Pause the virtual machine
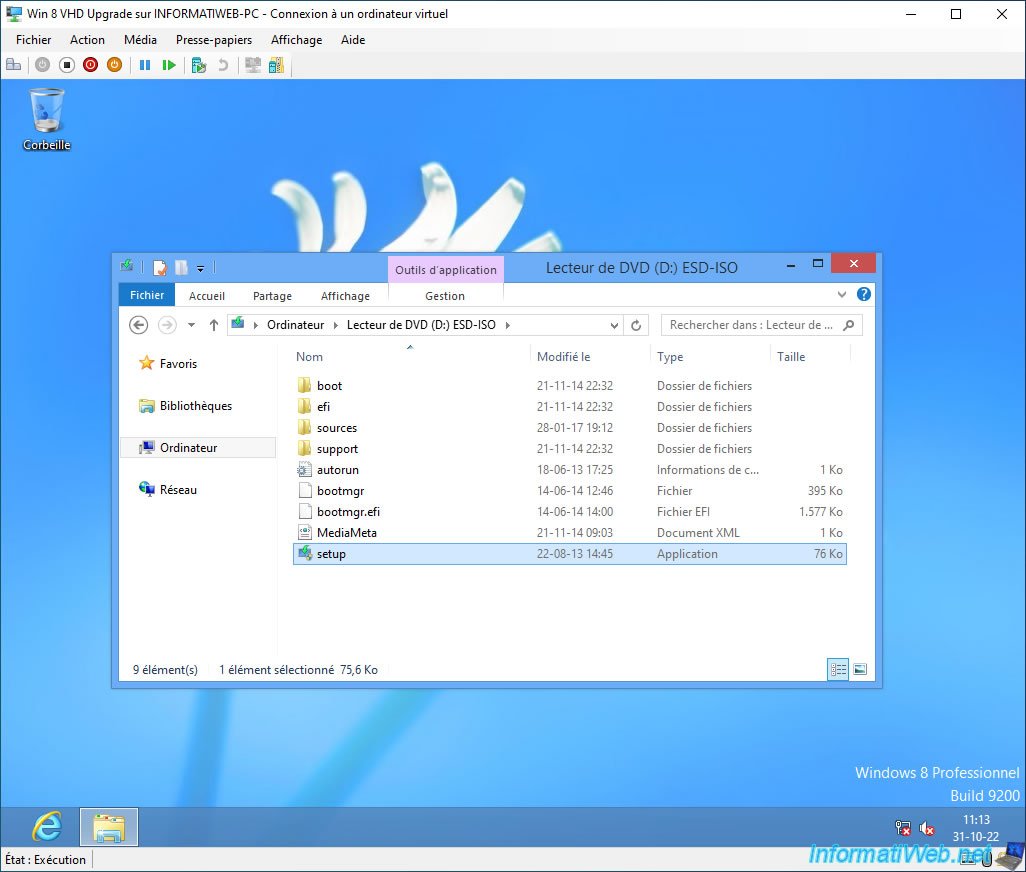 (x=144, y=65)
